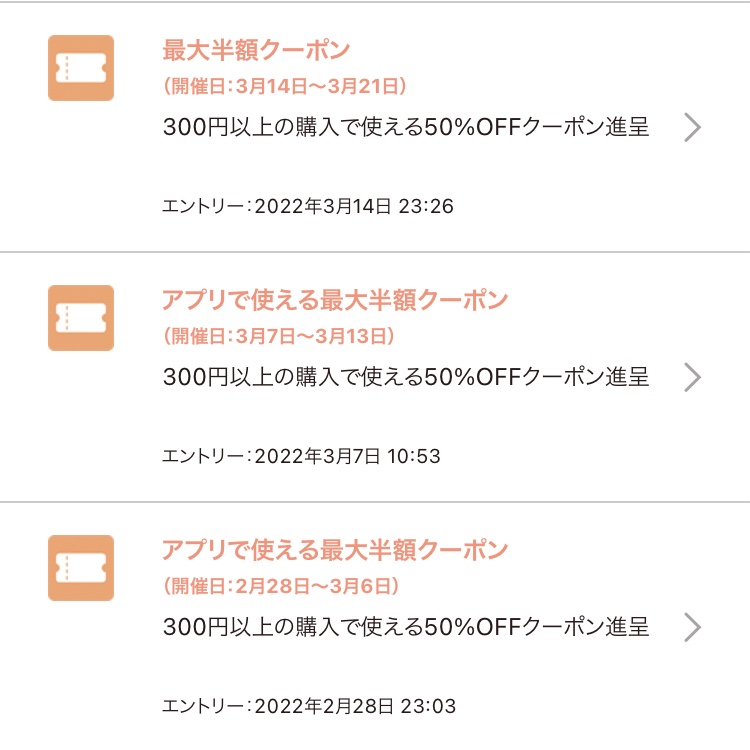750x750 pixels.
Task: Select the last coupon list row
Action: click(x=375, y=626)
